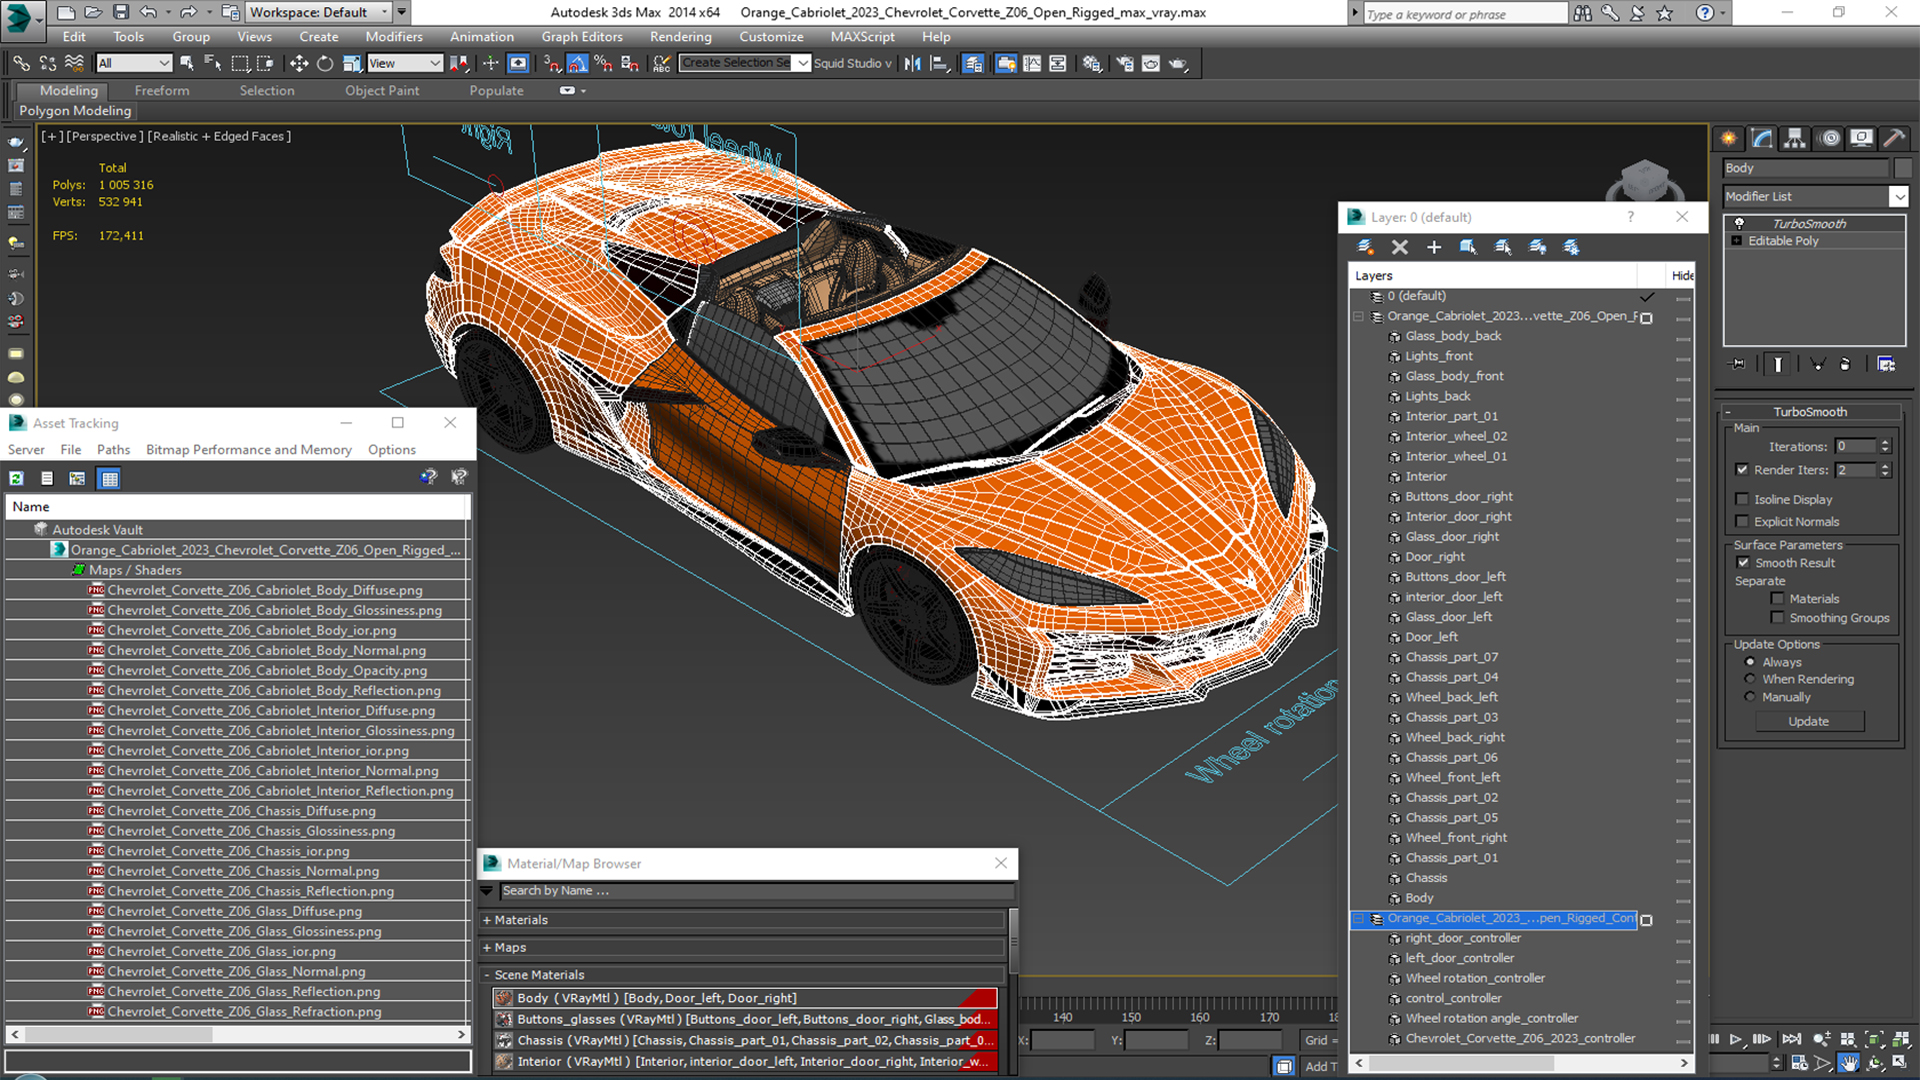Open the Hierarchy panel tab

(x=1795, y=138)
